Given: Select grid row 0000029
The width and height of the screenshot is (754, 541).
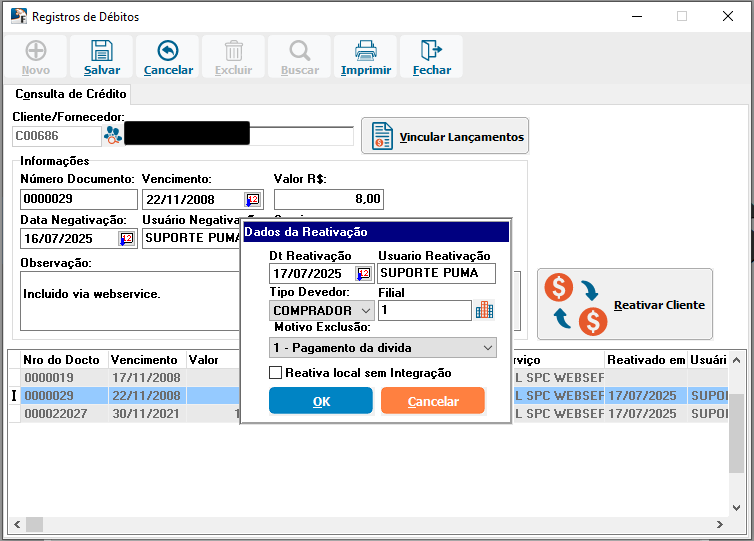Looking at the screenshot, I should coord(370,396).
